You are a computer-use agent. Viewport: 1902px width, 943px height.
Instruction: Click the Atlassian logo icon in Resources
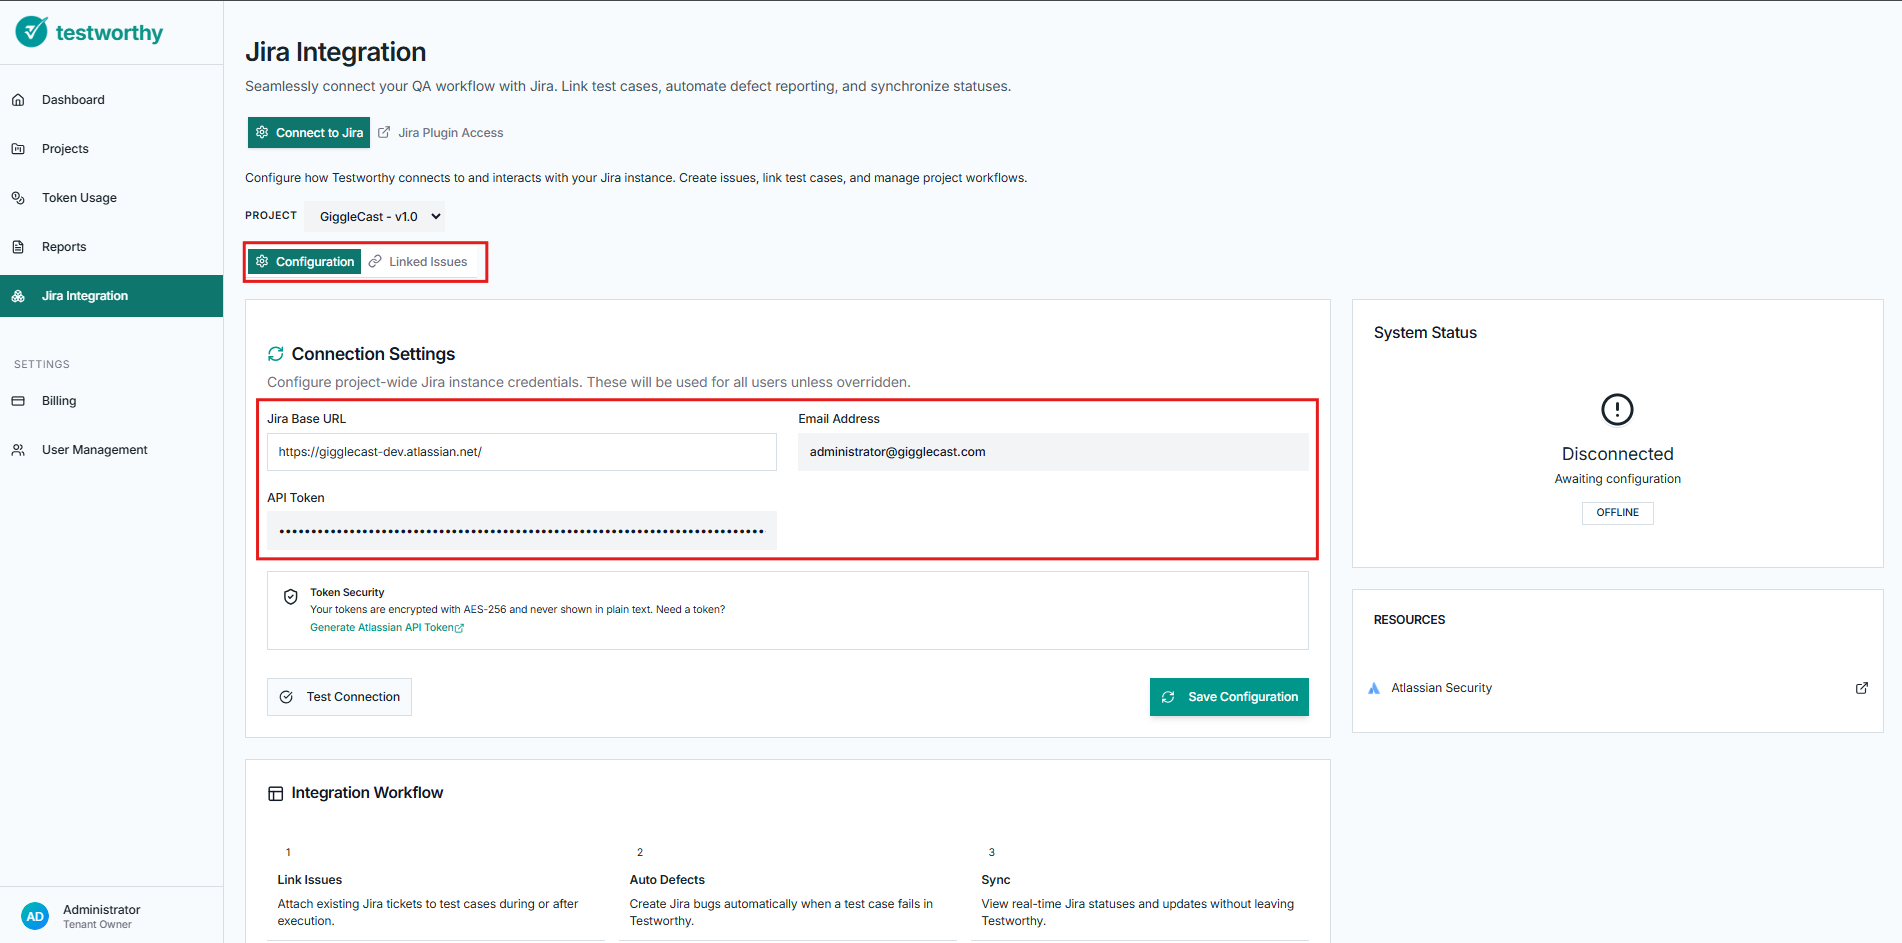click(1374, 688)
